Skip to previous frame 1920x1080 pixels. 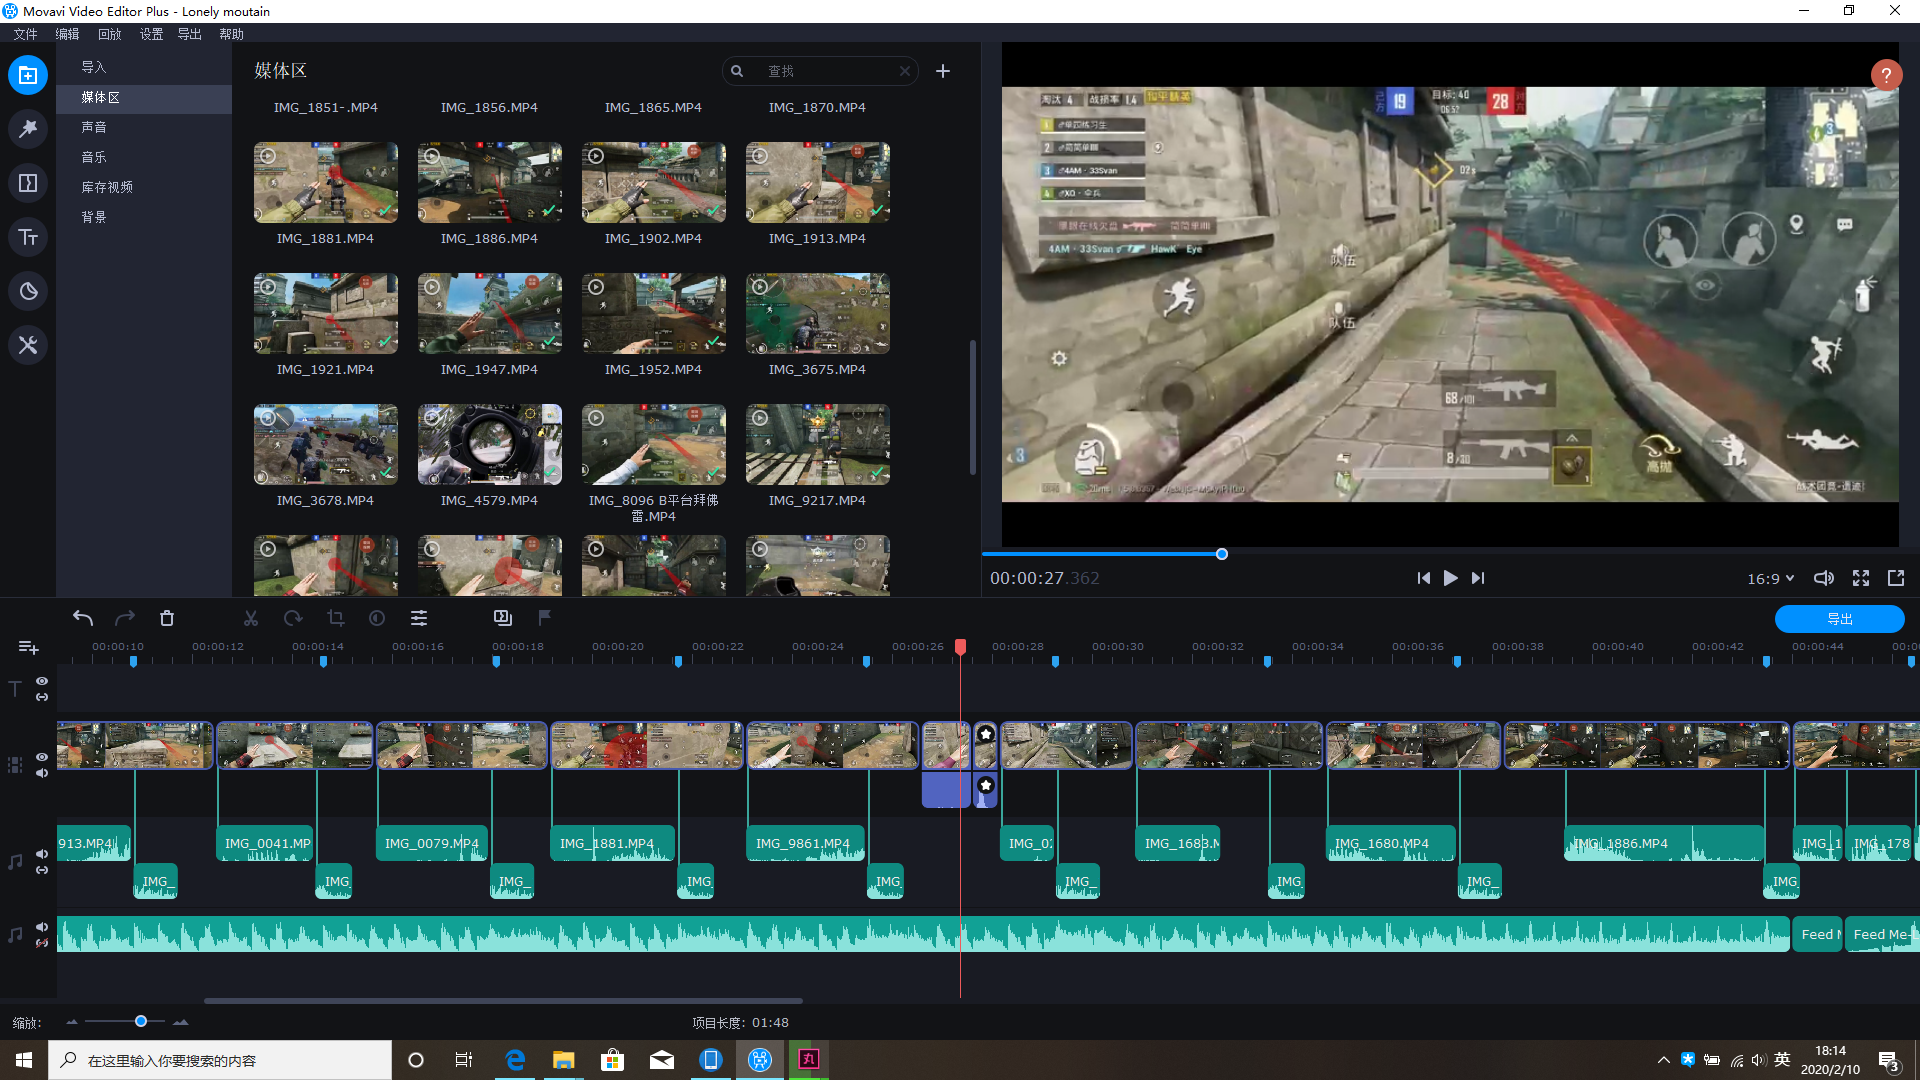[1423, 578]
